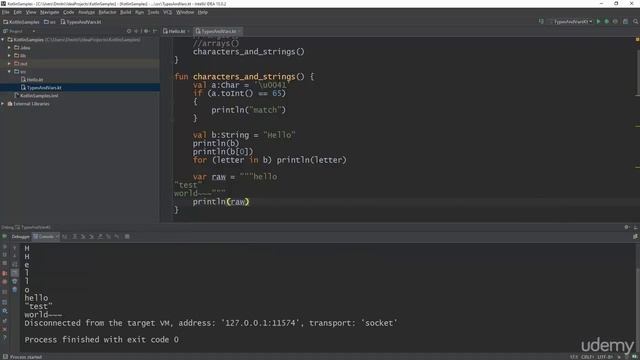Expand the out folder node
Image resolution: width=640 pixels, height=360 pixels.
(x=9, y=64)
